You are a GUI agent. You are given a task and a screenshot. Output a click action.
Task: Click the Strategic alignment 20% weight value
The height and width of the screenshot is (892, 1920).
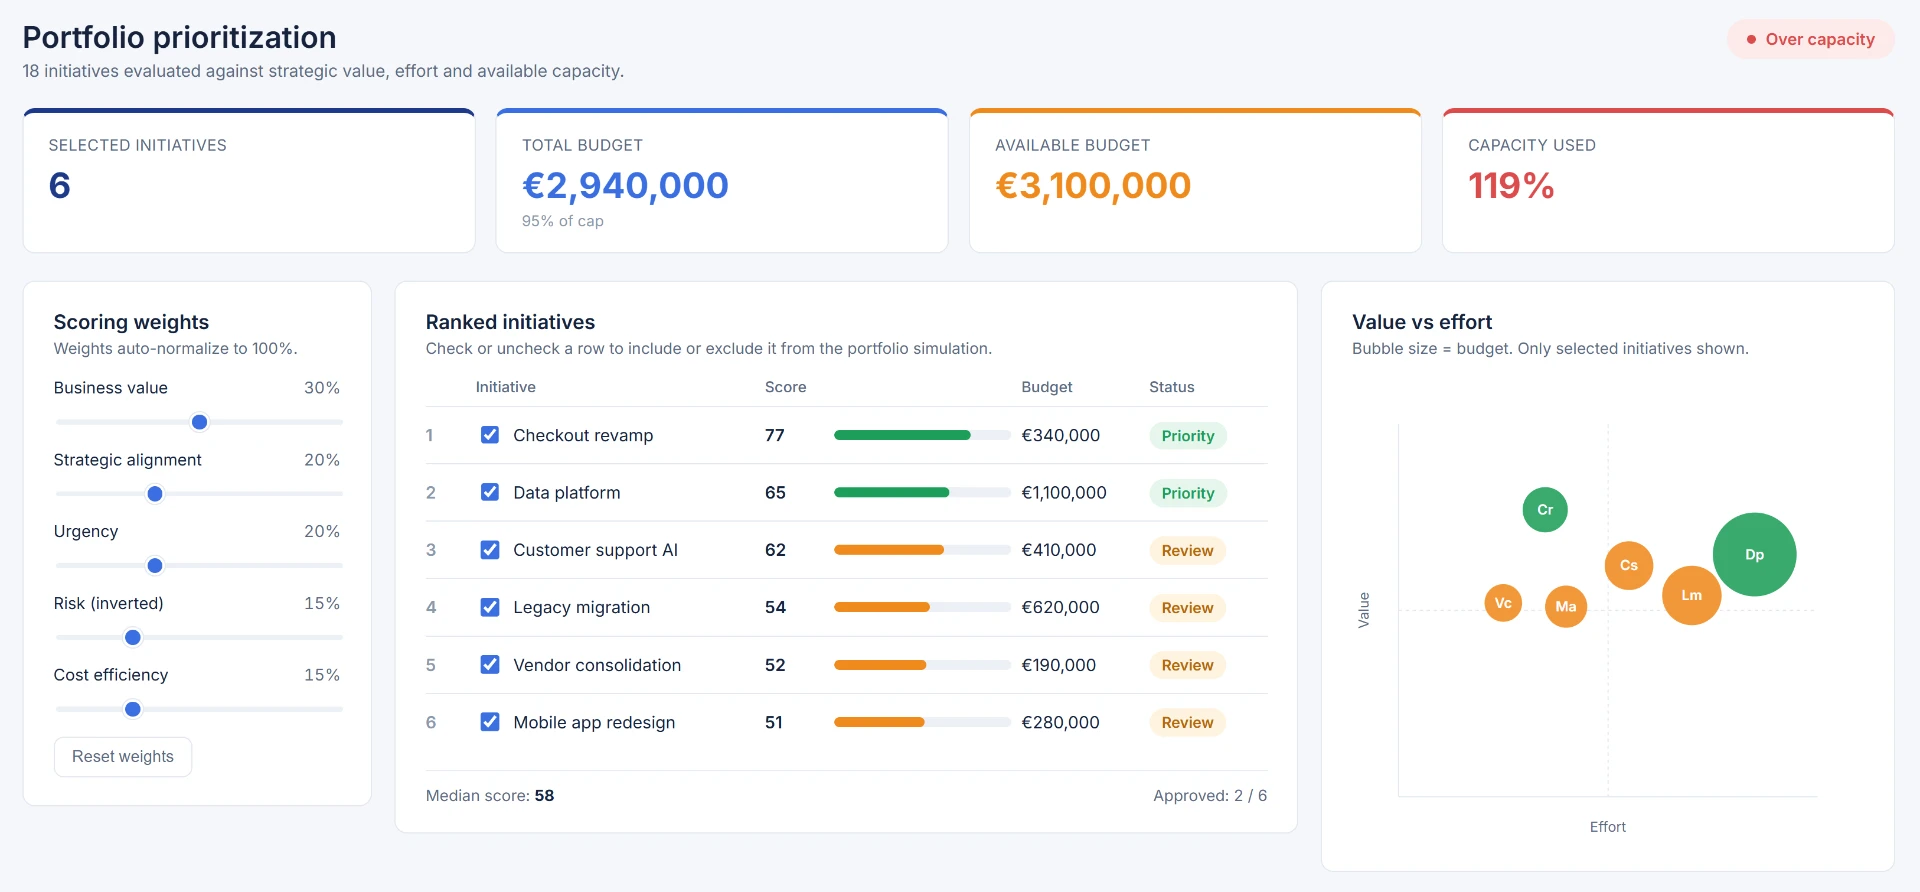[322, 460]
